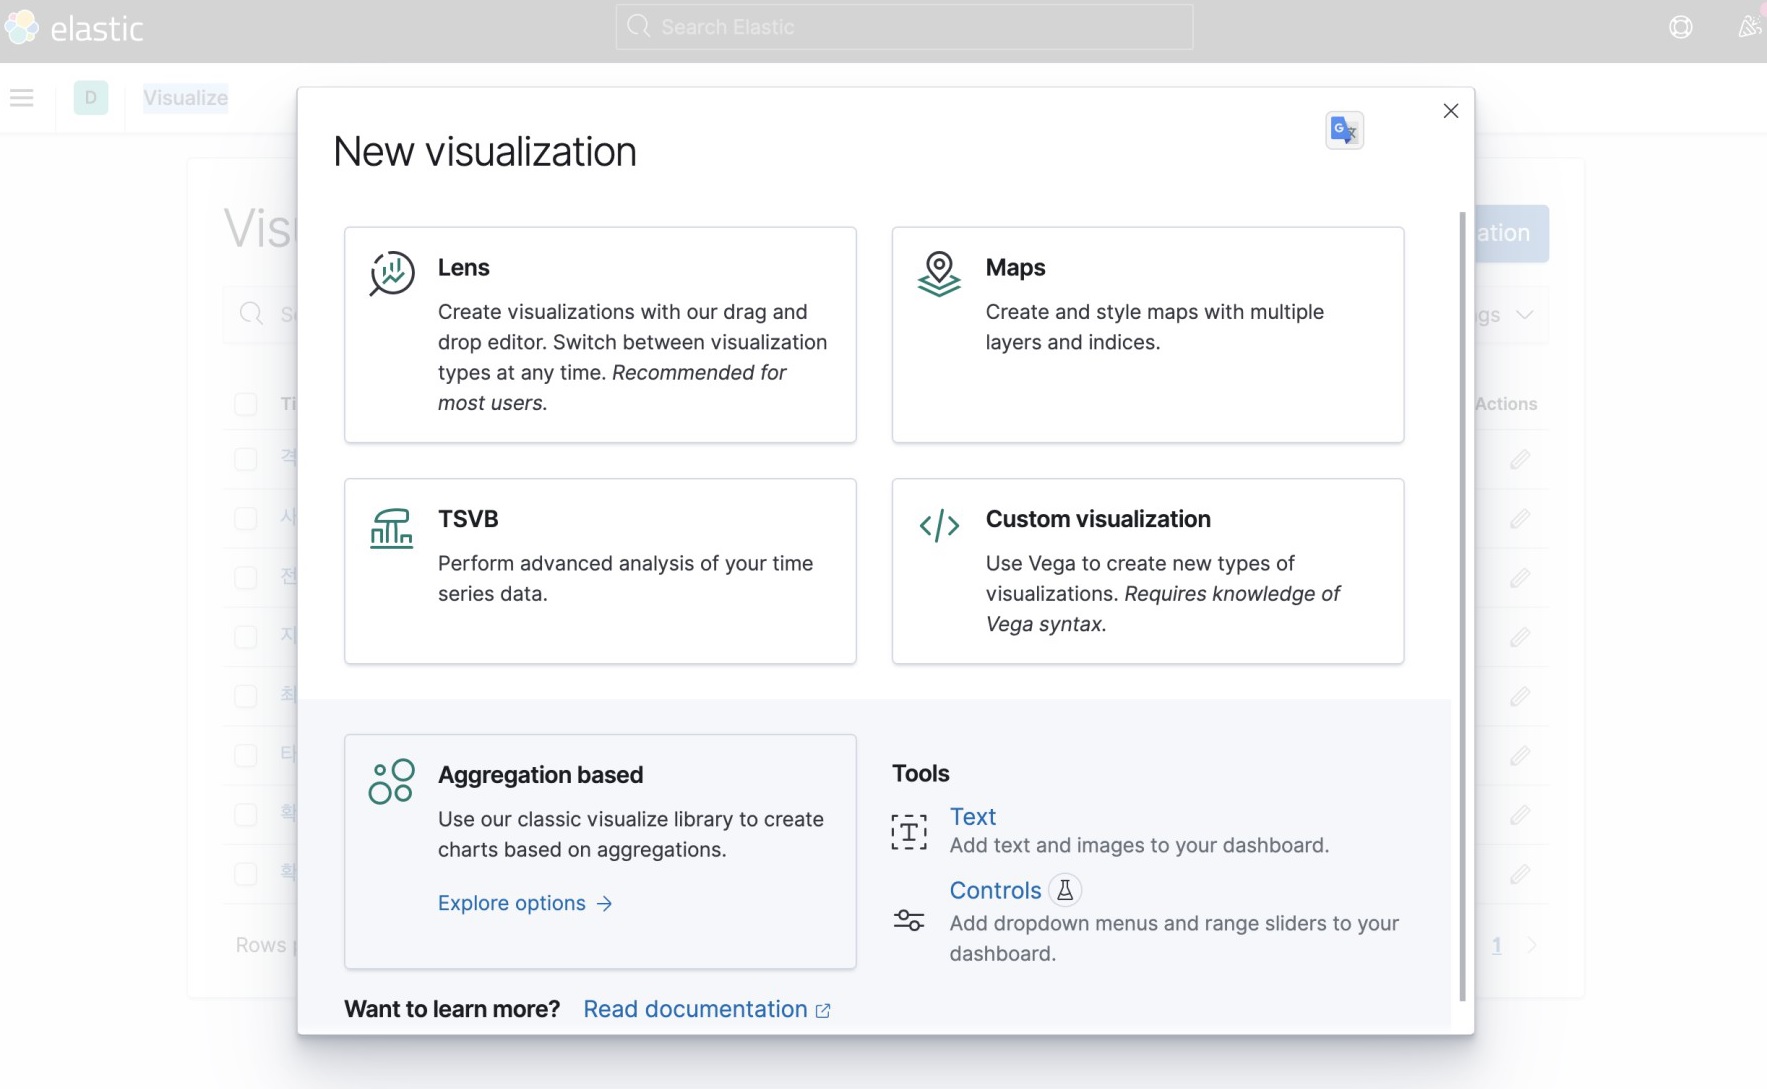The image size is (1767, 1089).
Task: Click the first row edit pencil icon
Action: click(x=1520, y=459)
